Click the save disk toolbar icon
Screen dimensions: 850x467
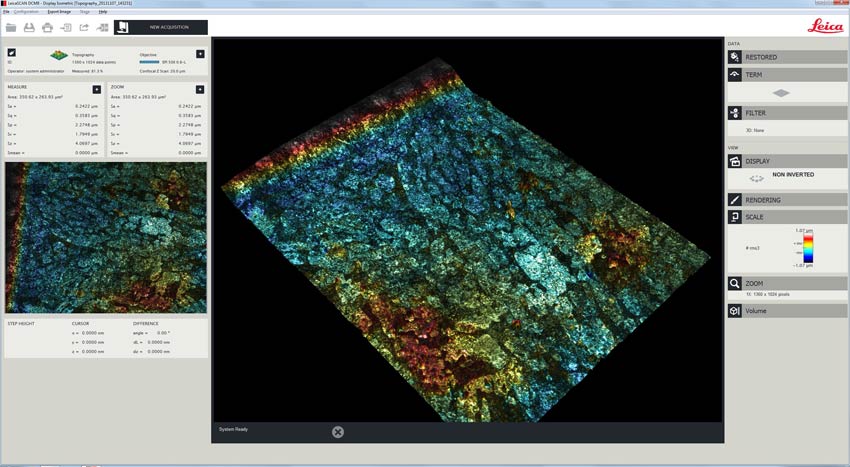[30, 27]
